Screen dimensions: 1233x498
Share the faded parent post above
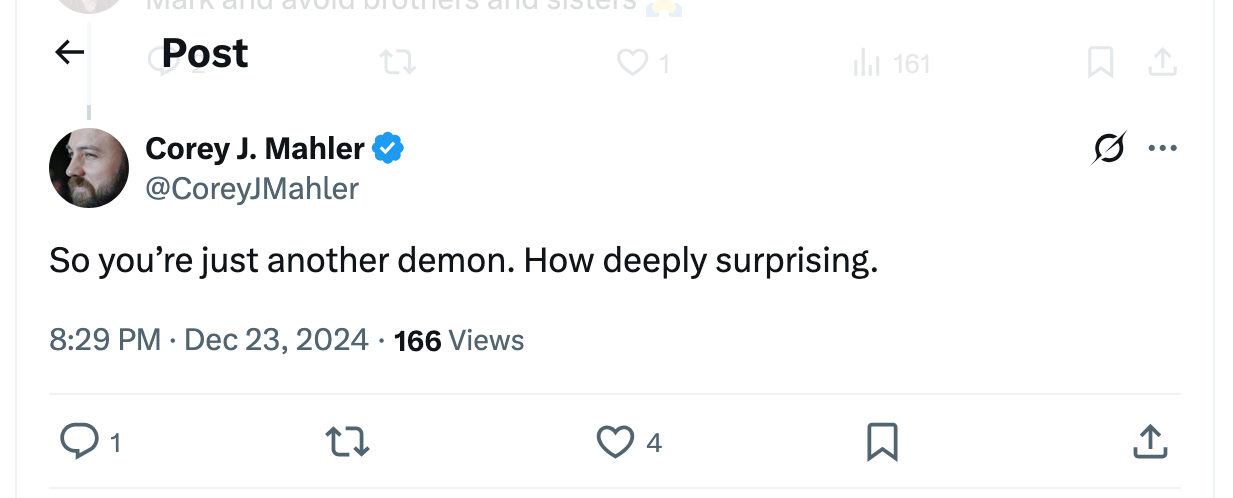pos(1160,64)
